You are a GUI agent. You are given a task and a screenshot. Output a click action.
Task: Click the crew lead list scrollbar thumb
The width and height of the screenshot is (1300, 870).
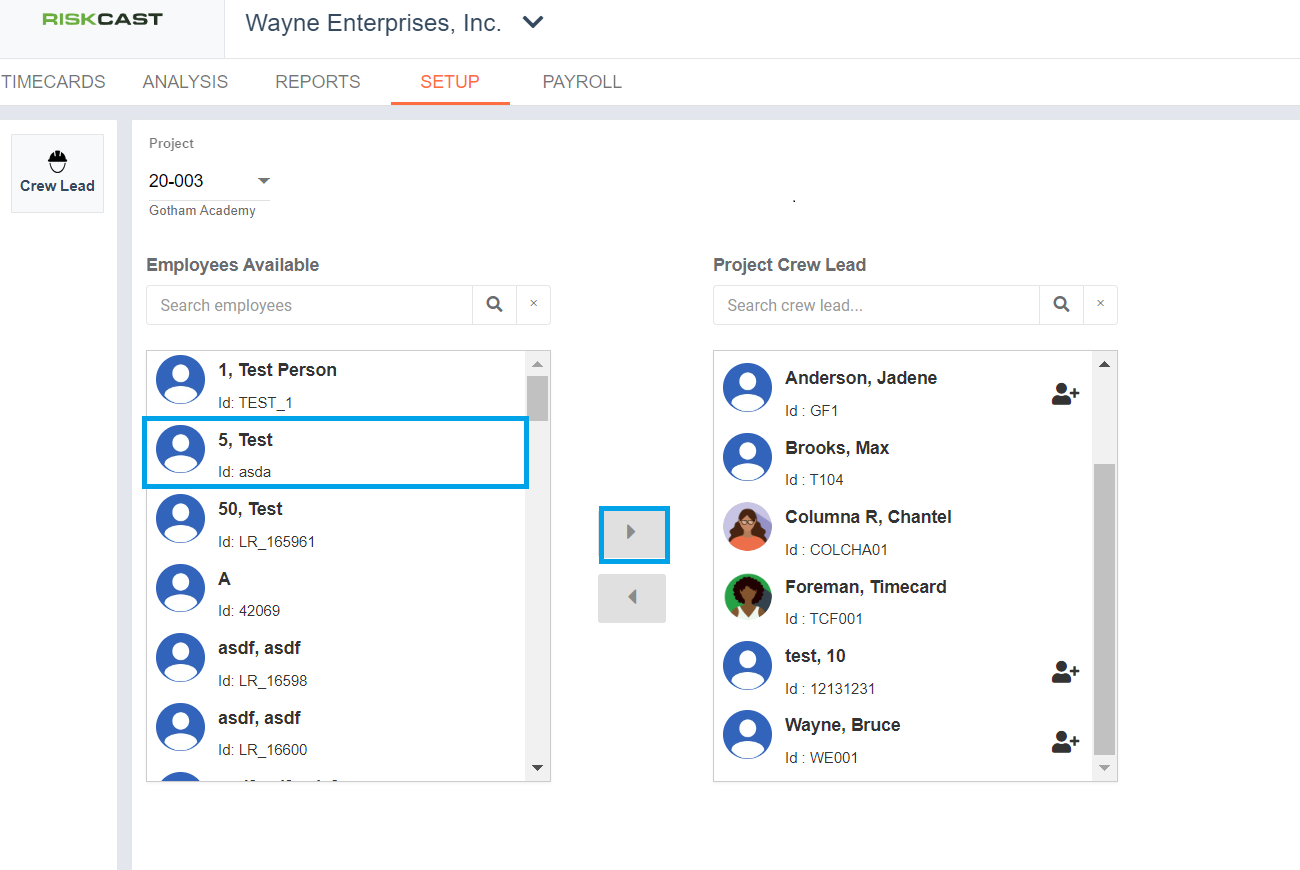coord(1104,609)
